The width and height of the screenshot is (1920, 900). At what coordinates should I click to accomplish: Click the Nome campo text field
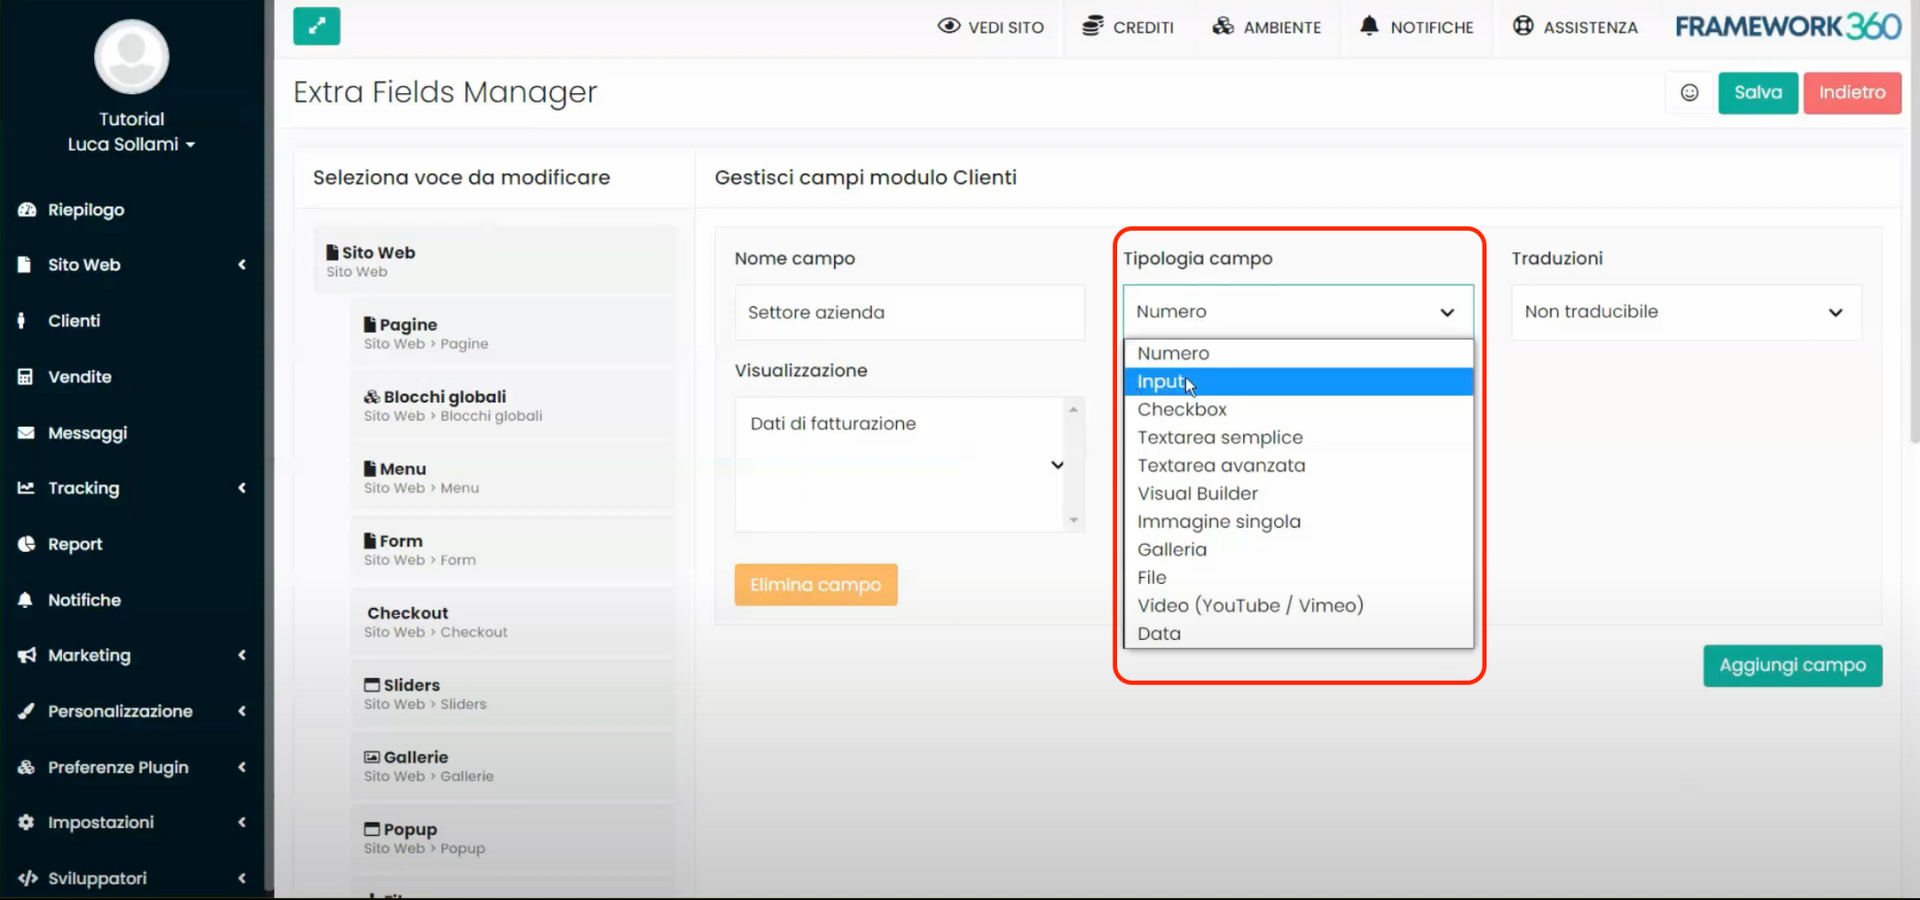coord(908,313)
